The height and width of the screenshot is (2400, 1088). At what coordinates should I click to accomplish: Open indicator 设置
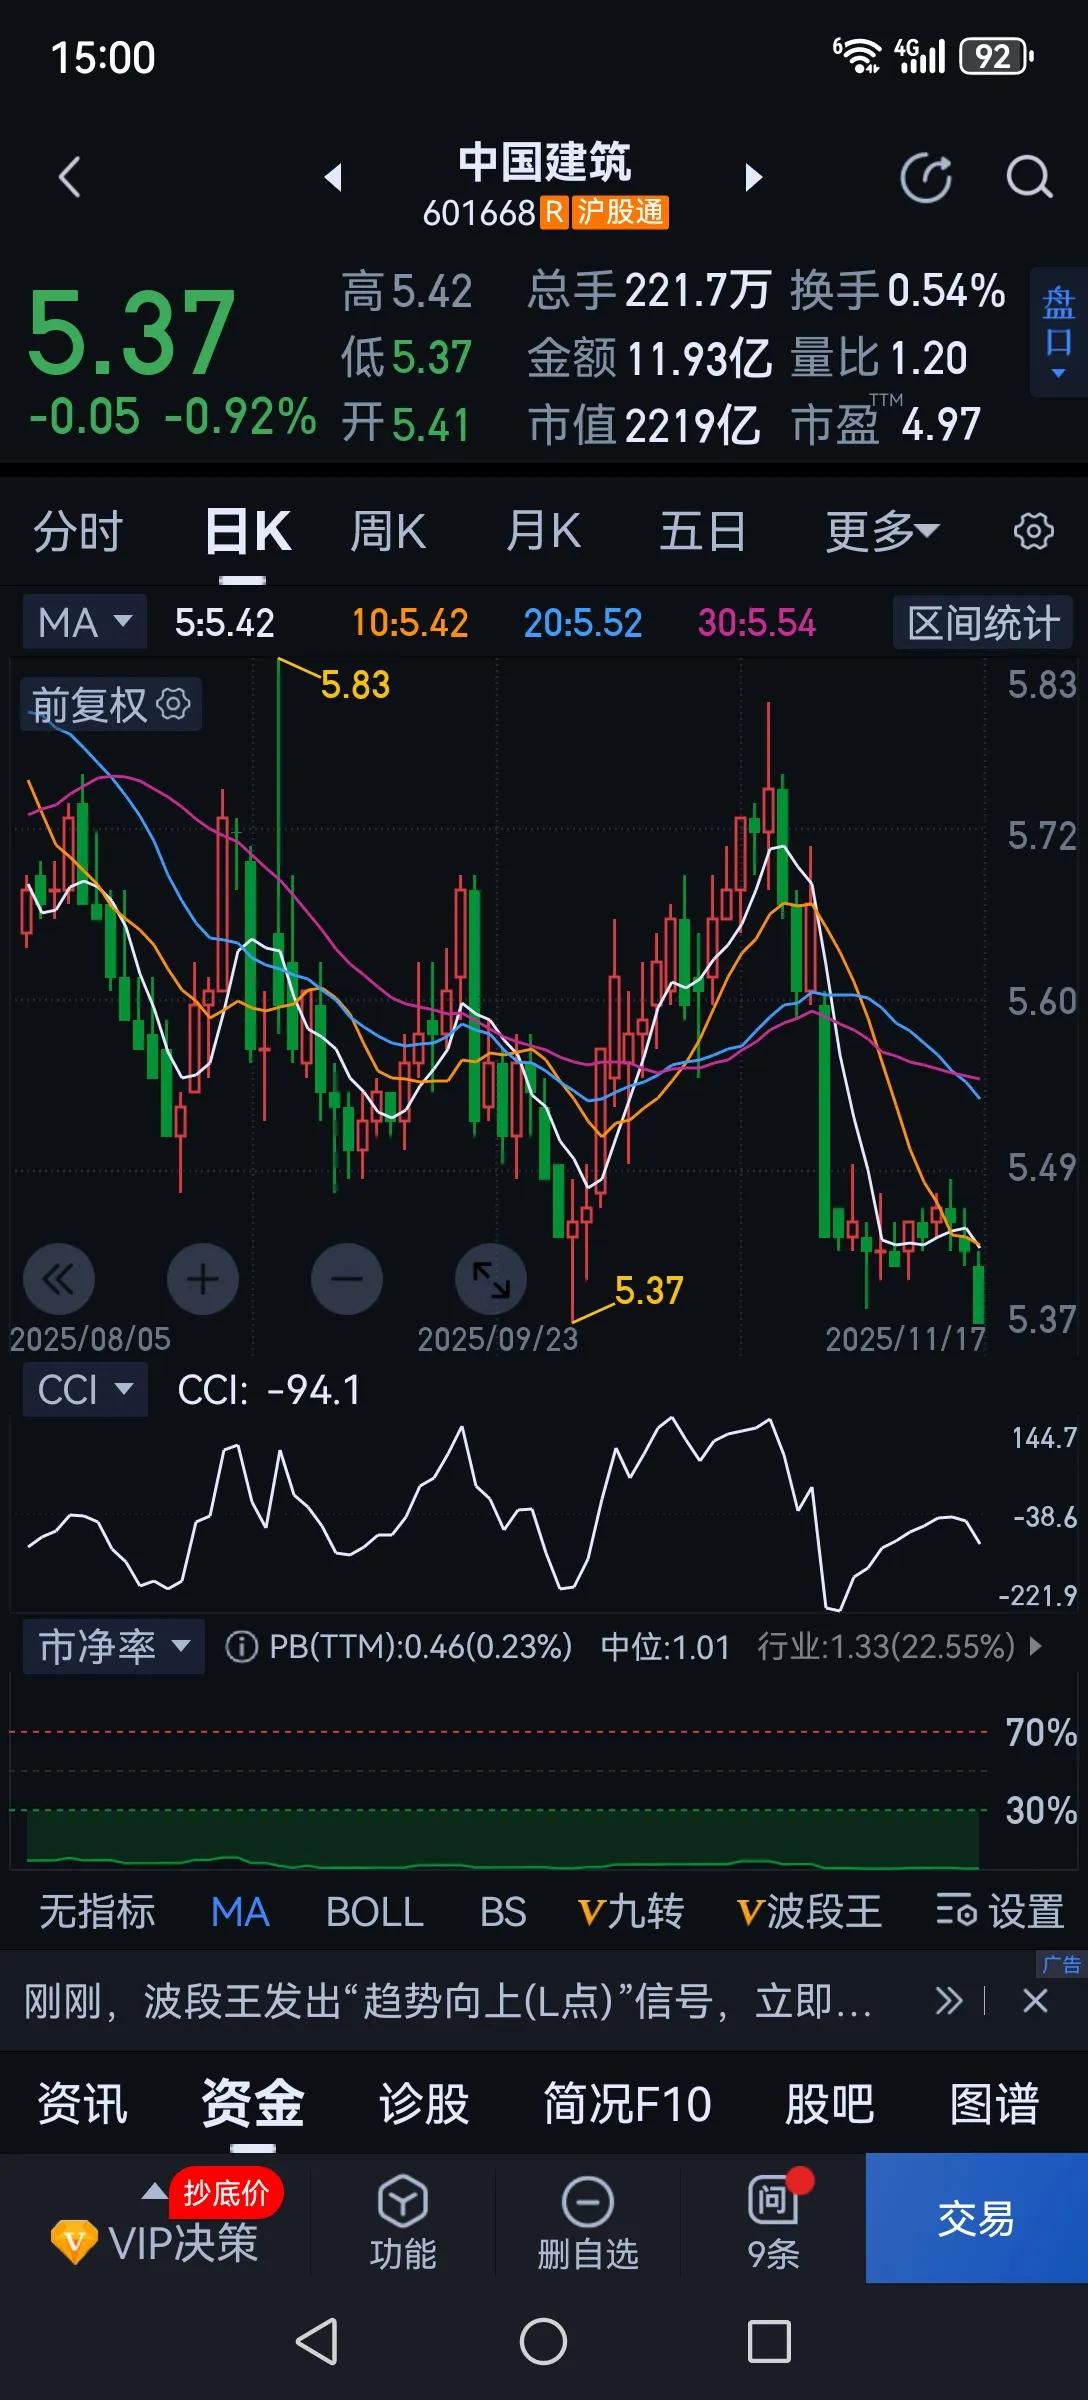click(x=1000, y=1911)
